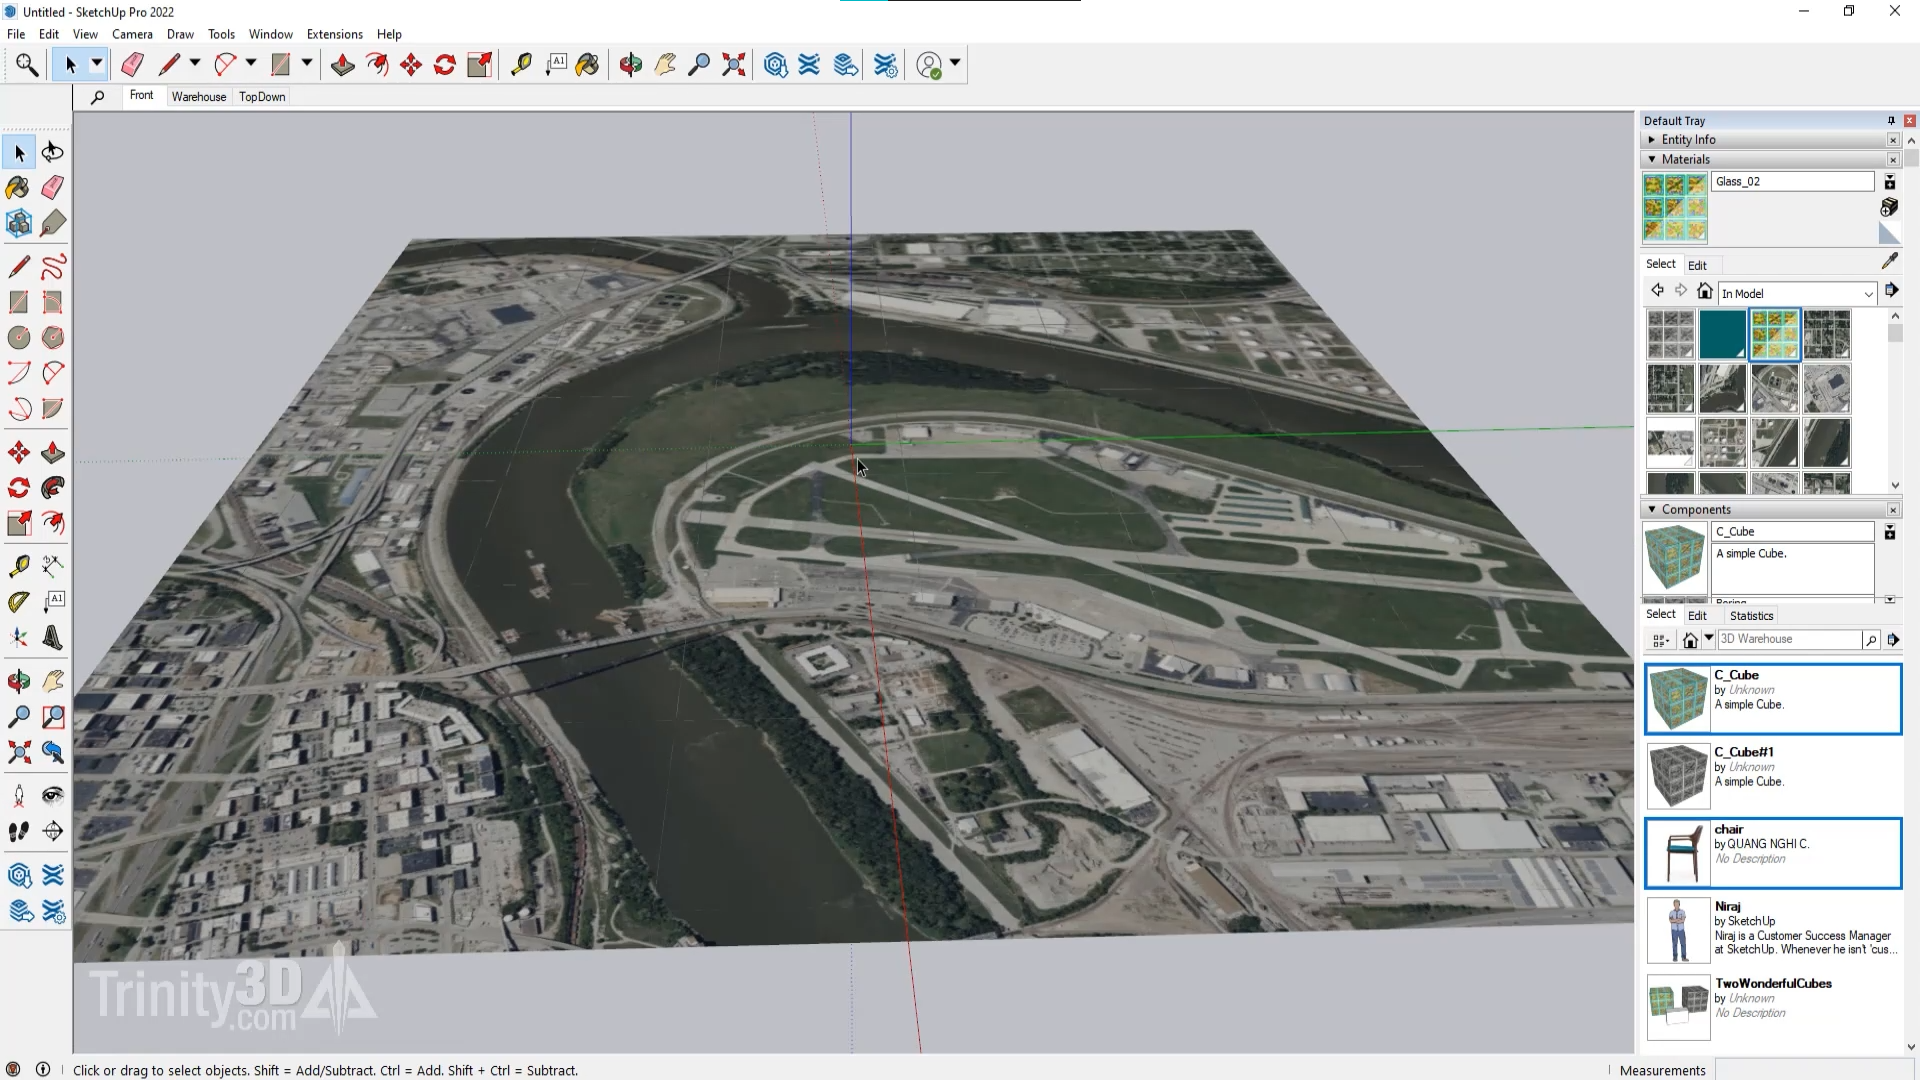1920x1080 pixels.
Task: Open the shapes tool dropdown arrow
Action: tap(307, 63)
